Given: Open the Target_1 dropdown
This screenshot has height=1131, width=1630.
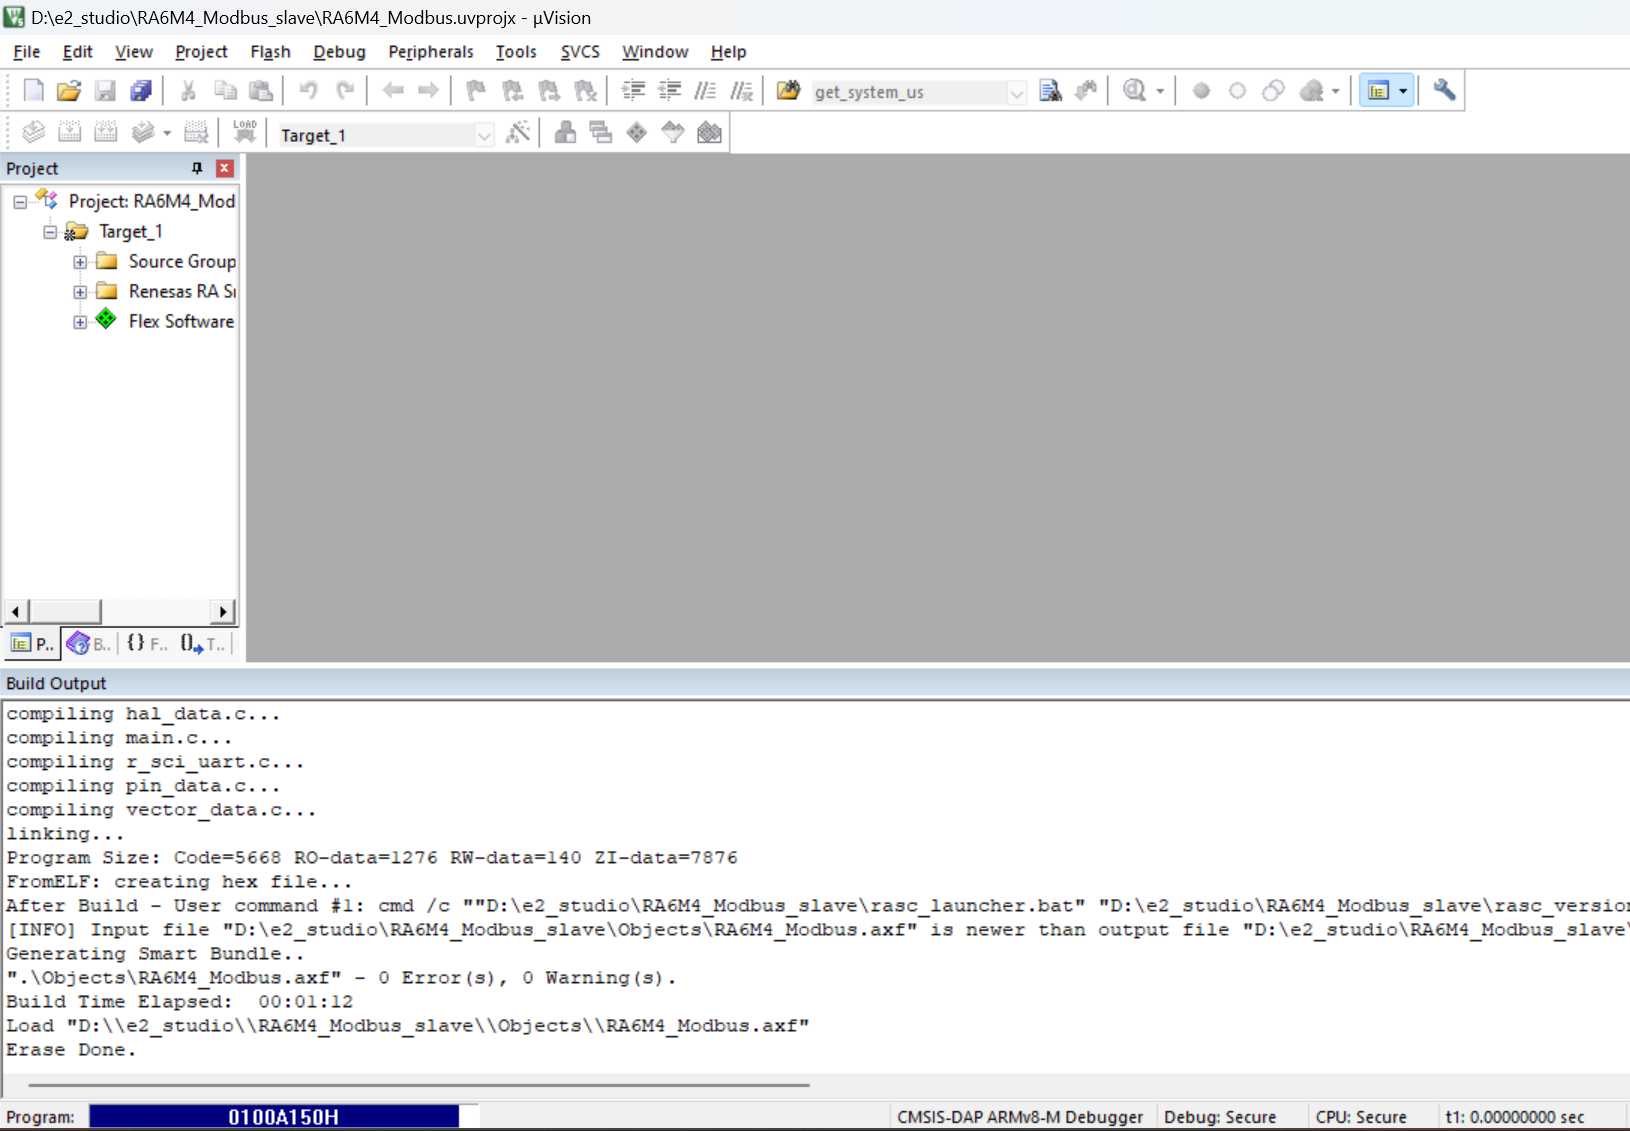Looking at the screenshot, I should 484,135.
